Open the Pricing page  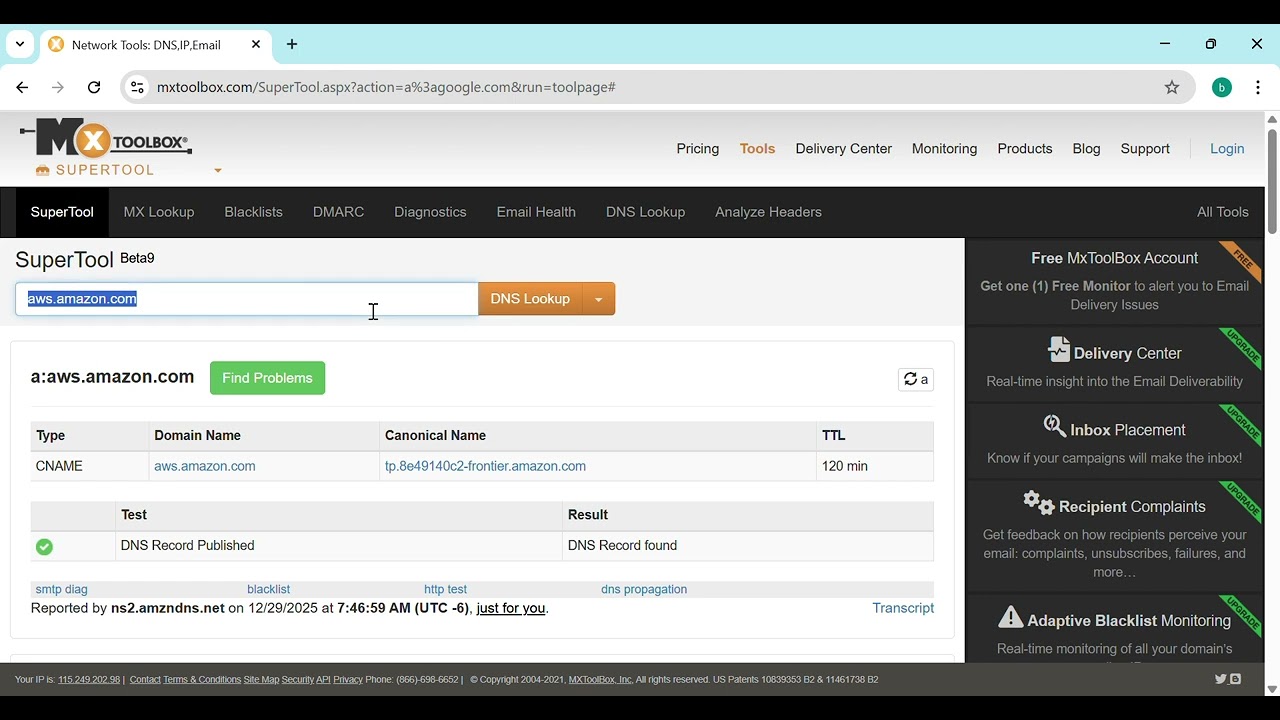coord(698,149)
